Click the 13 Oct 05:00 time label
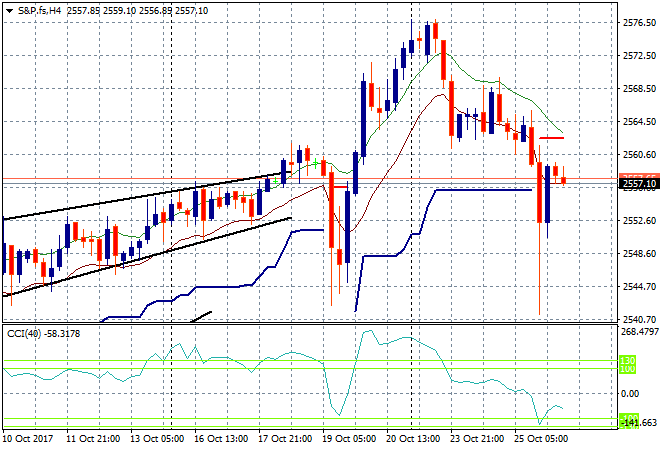Image resolution: width=660 pixels, height=450 pixels. pos(157,439)
